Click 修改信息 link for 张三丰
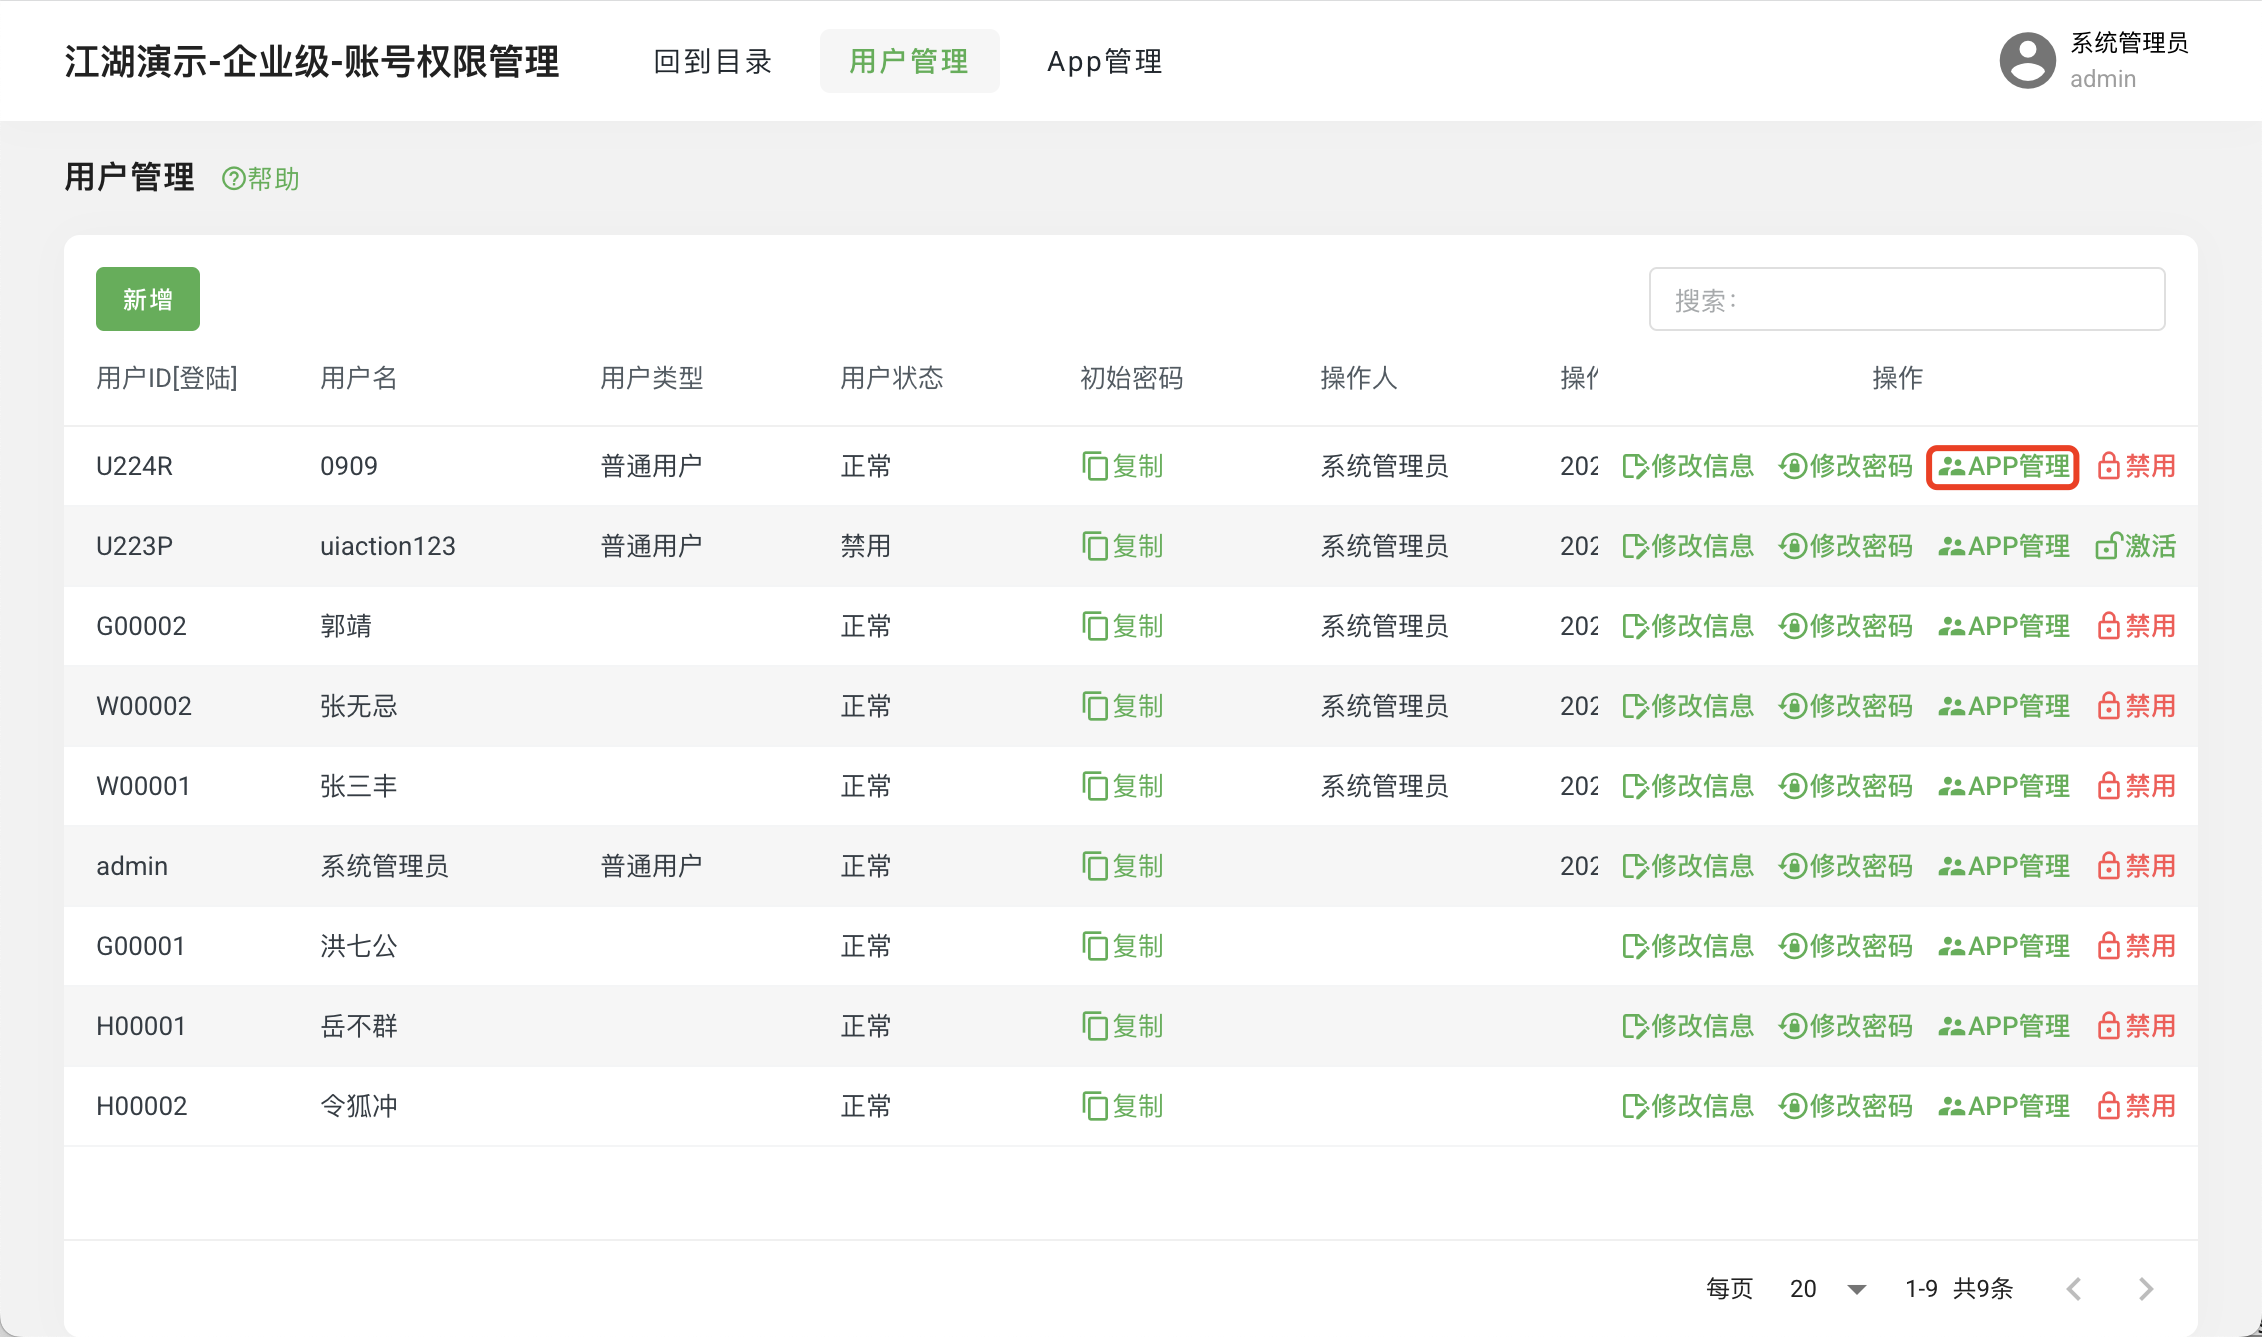Screen dimensions: 2262x1337 [1688, 786]
